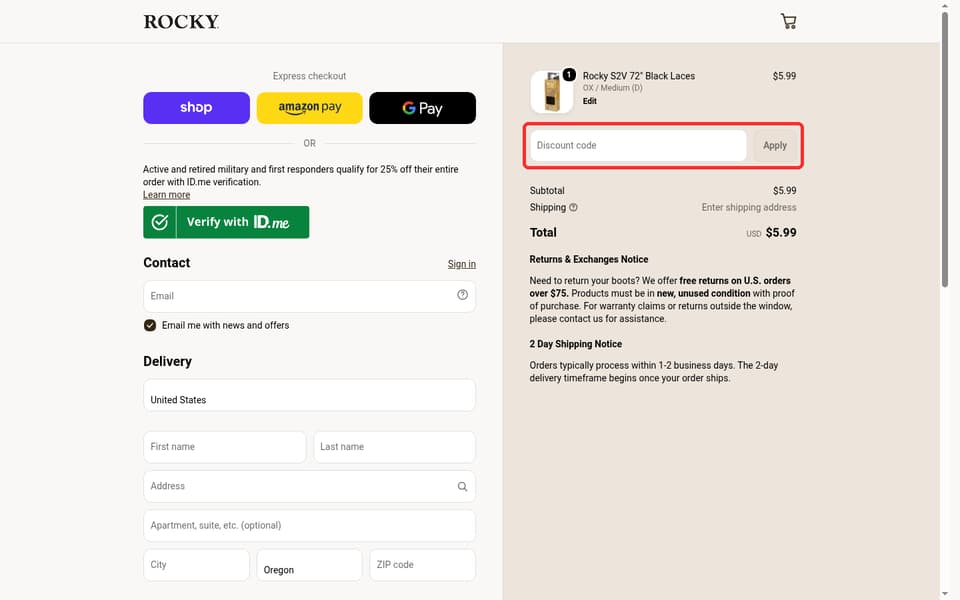The image size is (960, 600).
Task: Click the email help question mark icon
Action: pyautogui.click(x=462, y=295)
